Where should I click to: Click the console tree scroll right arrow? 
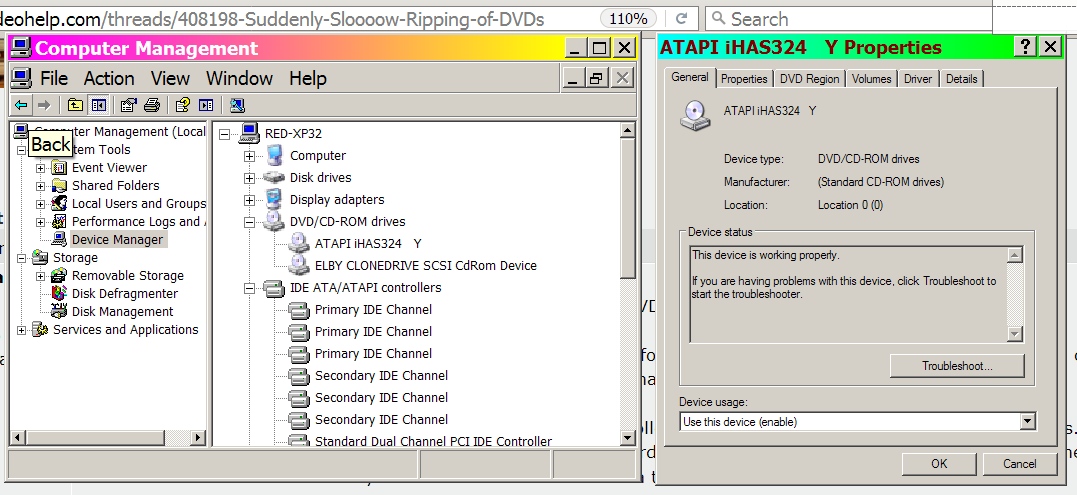[198, 437]
